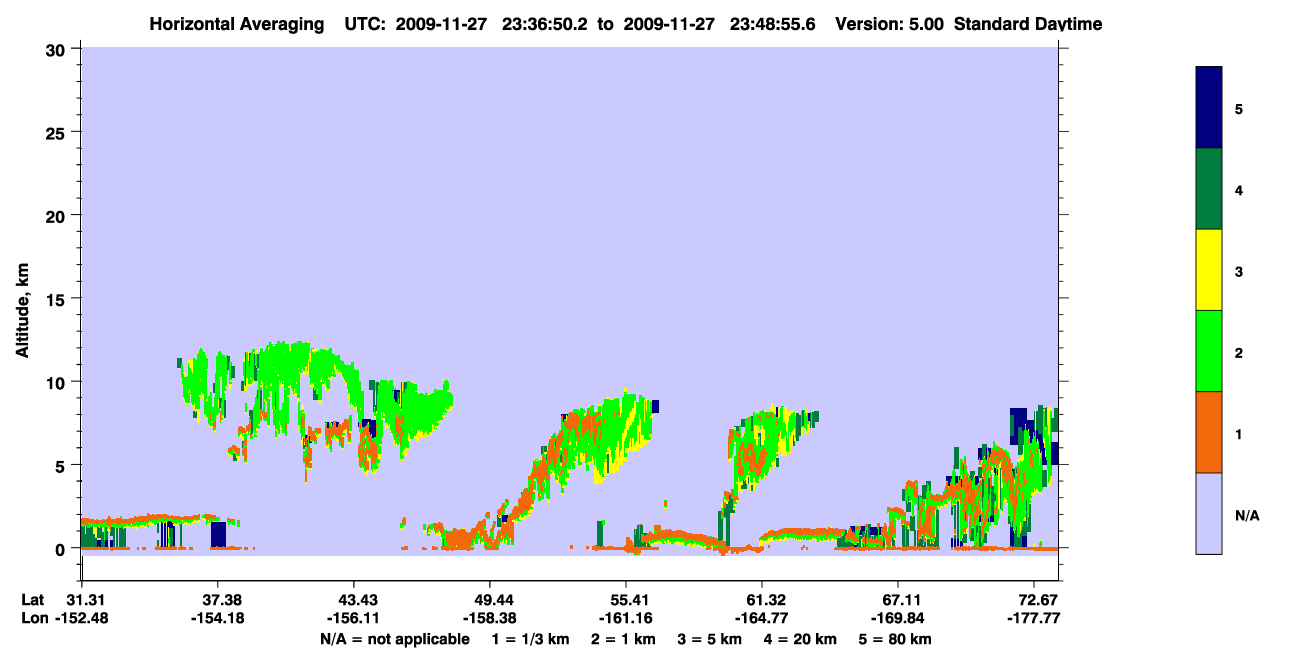This screenshot has height=667, width=1300.
Task: Click the lavender N/A colorbar segment
Action: [x=1209, y=513]
